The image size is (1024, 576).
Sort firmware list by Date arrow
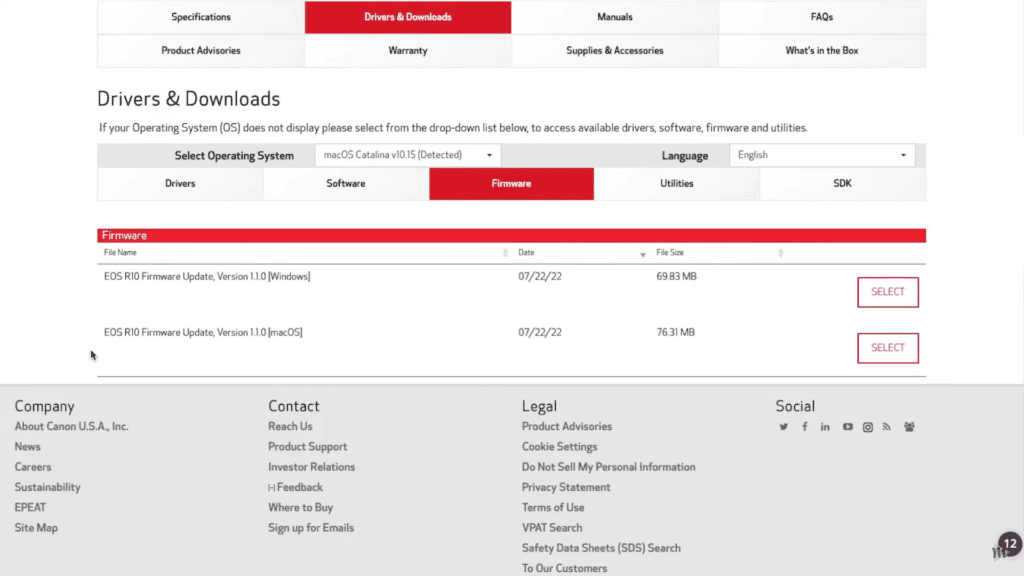(643, 255)
